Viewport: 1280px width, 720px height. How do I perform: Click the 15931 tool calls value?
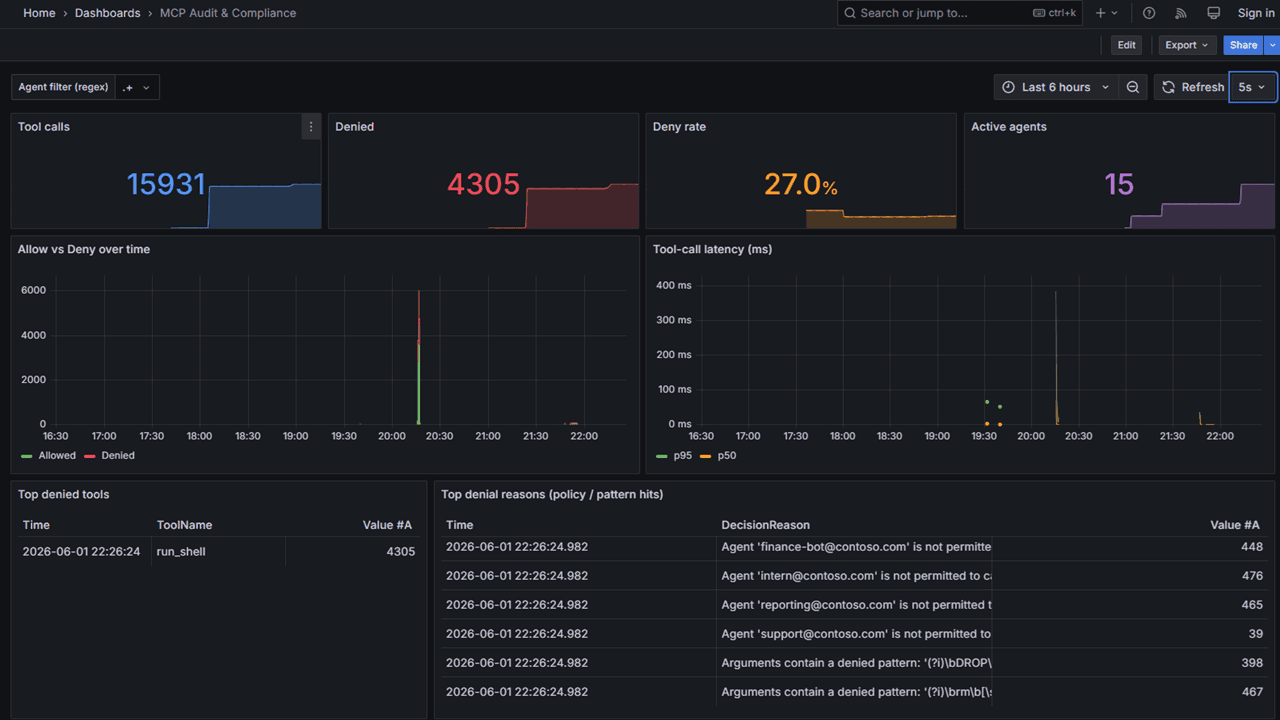[x=166, y=185]
